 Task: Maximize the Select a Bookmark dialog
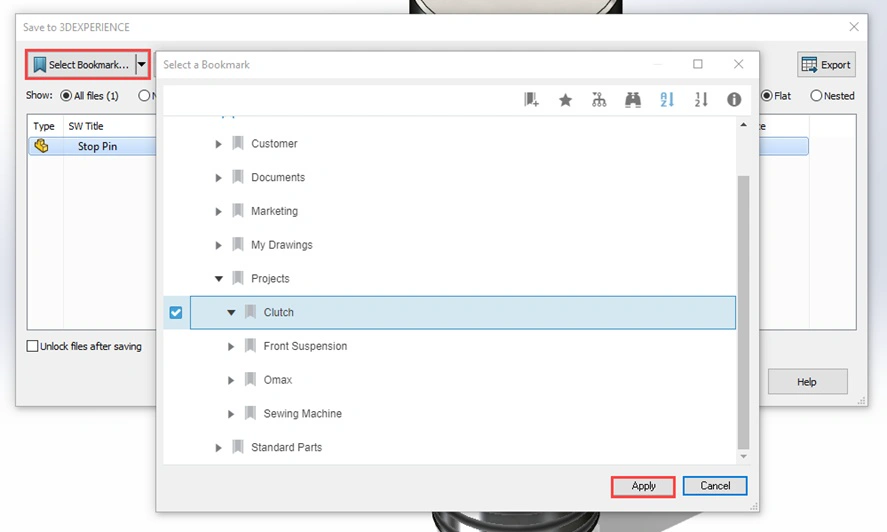pos(697,64)
